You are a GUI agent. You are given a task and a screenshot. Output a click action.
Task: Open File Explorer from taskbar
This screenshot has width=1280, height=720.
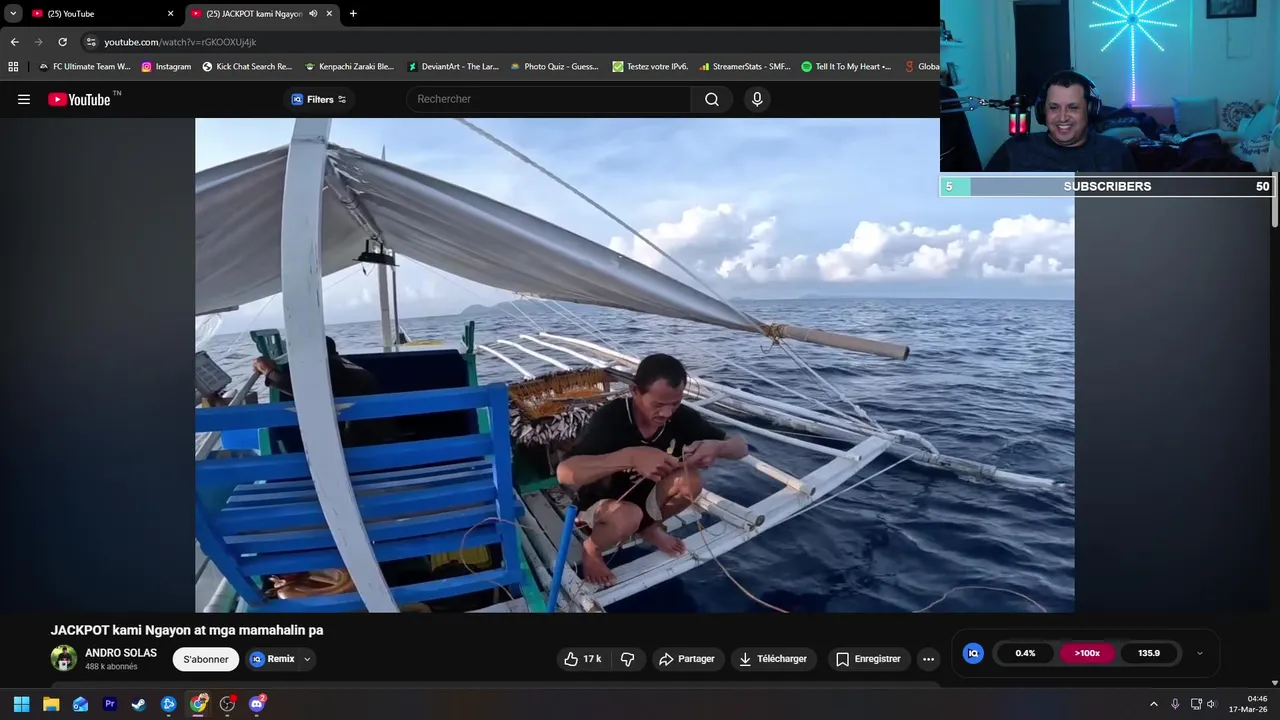(51, 704)
